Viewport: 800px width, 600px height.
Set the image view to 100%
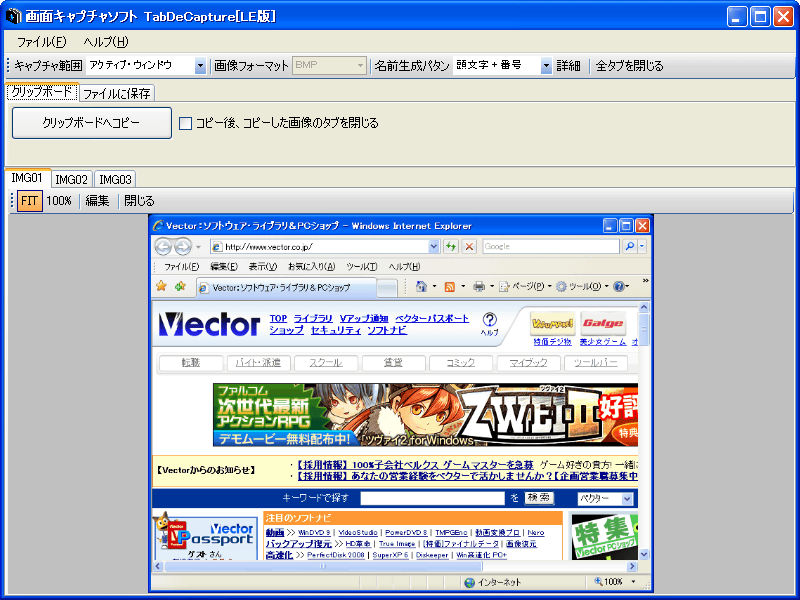(x=59, y=201)
